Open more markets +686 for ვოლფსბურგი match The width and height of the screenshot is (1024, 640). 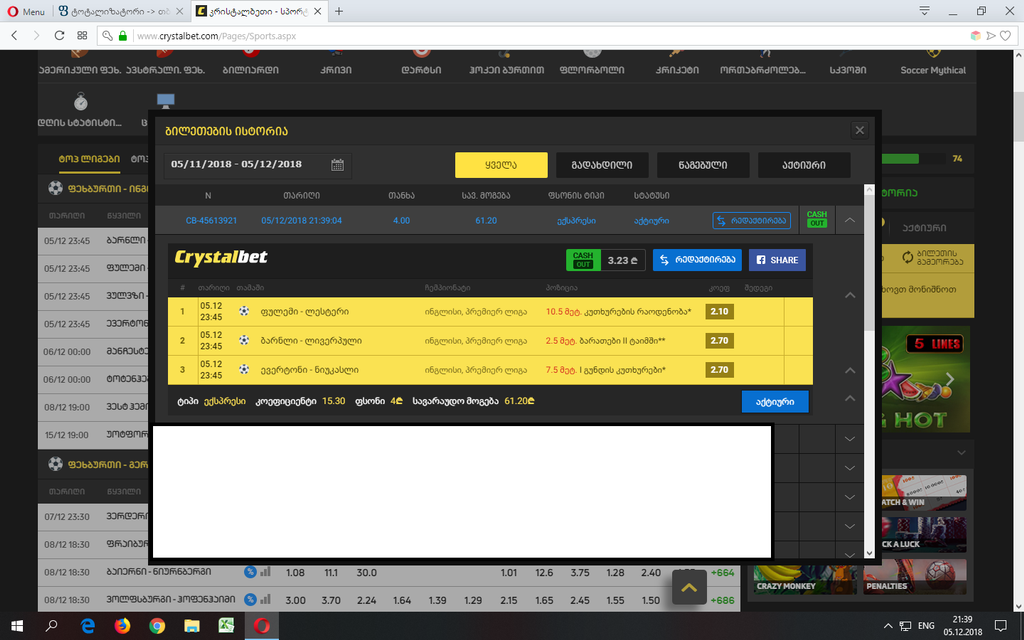722,600
